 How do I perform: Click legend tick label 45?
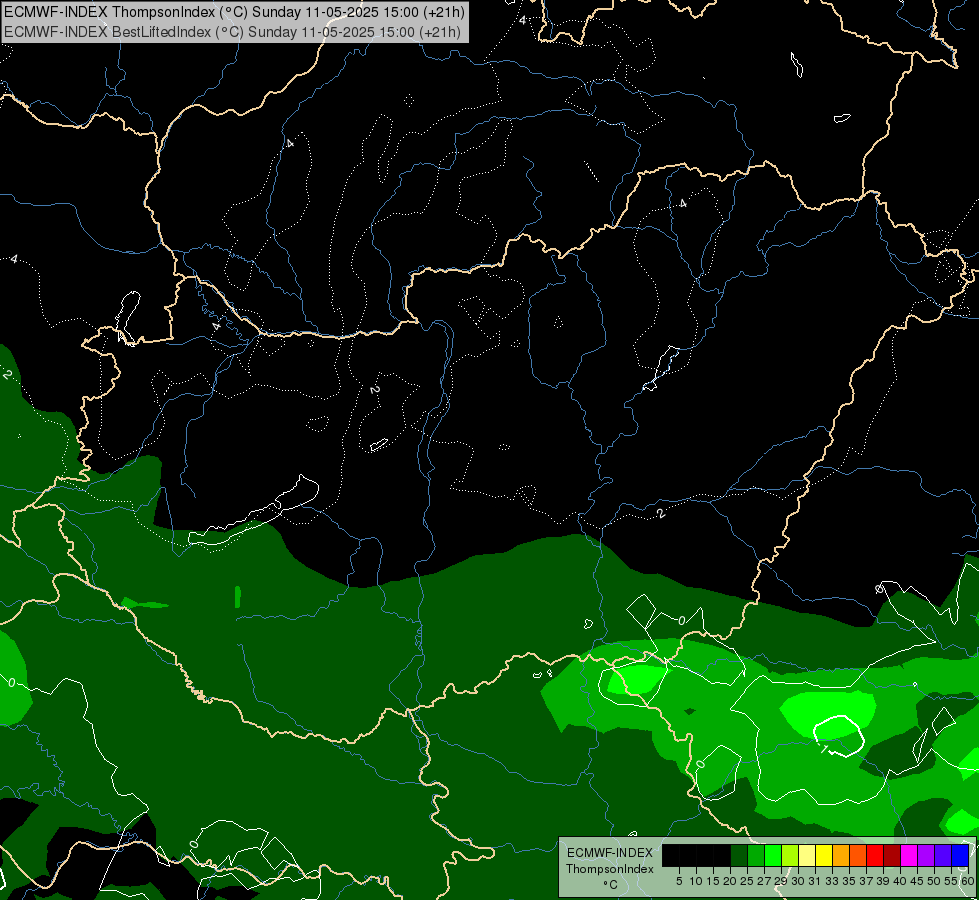tap(917, 881)
